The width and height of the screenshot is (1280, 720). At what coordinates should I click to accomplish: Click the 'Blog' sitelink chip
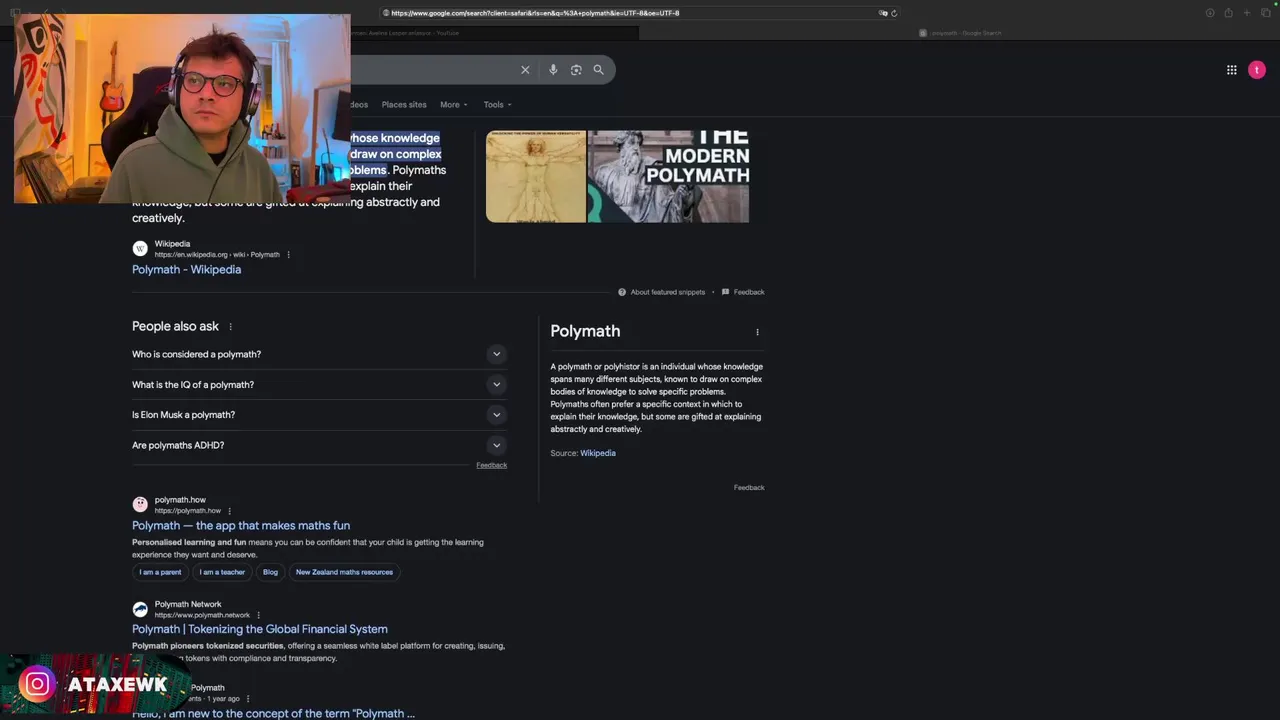pos(270,572)
